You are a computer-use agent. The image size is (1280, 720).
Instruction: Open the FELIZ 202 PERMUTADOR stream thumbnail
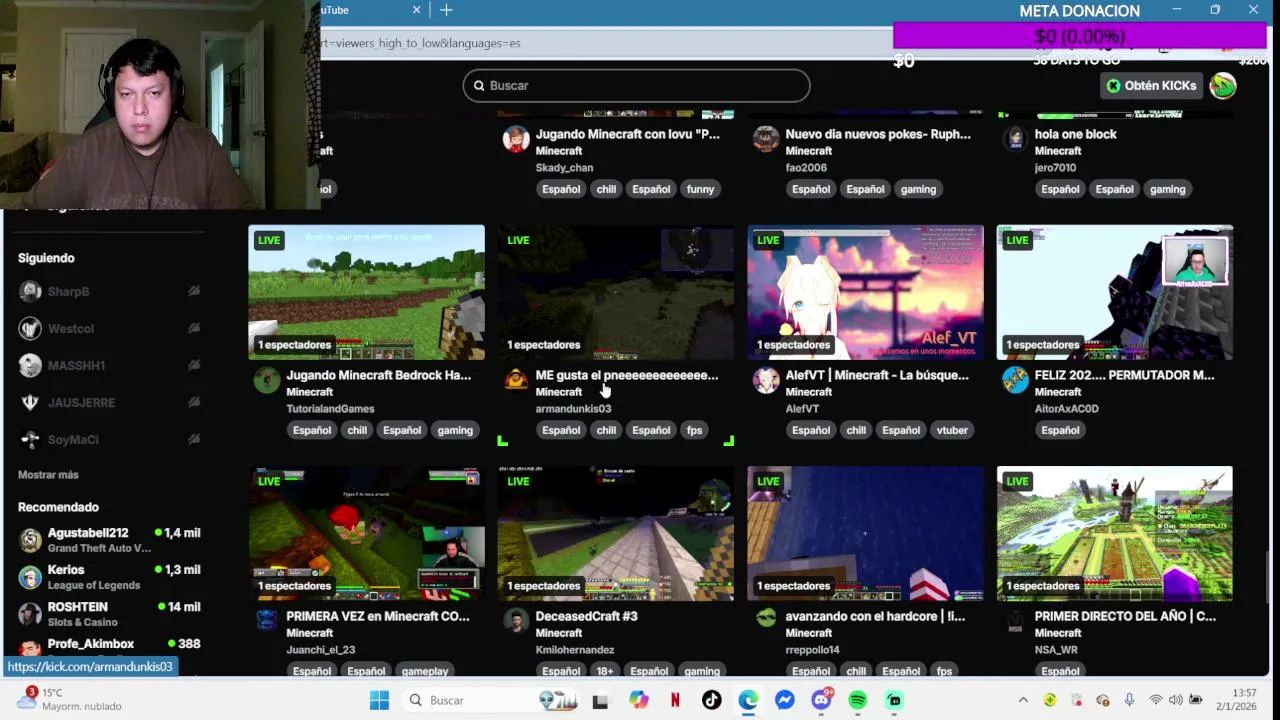(x=1115, y=292)
